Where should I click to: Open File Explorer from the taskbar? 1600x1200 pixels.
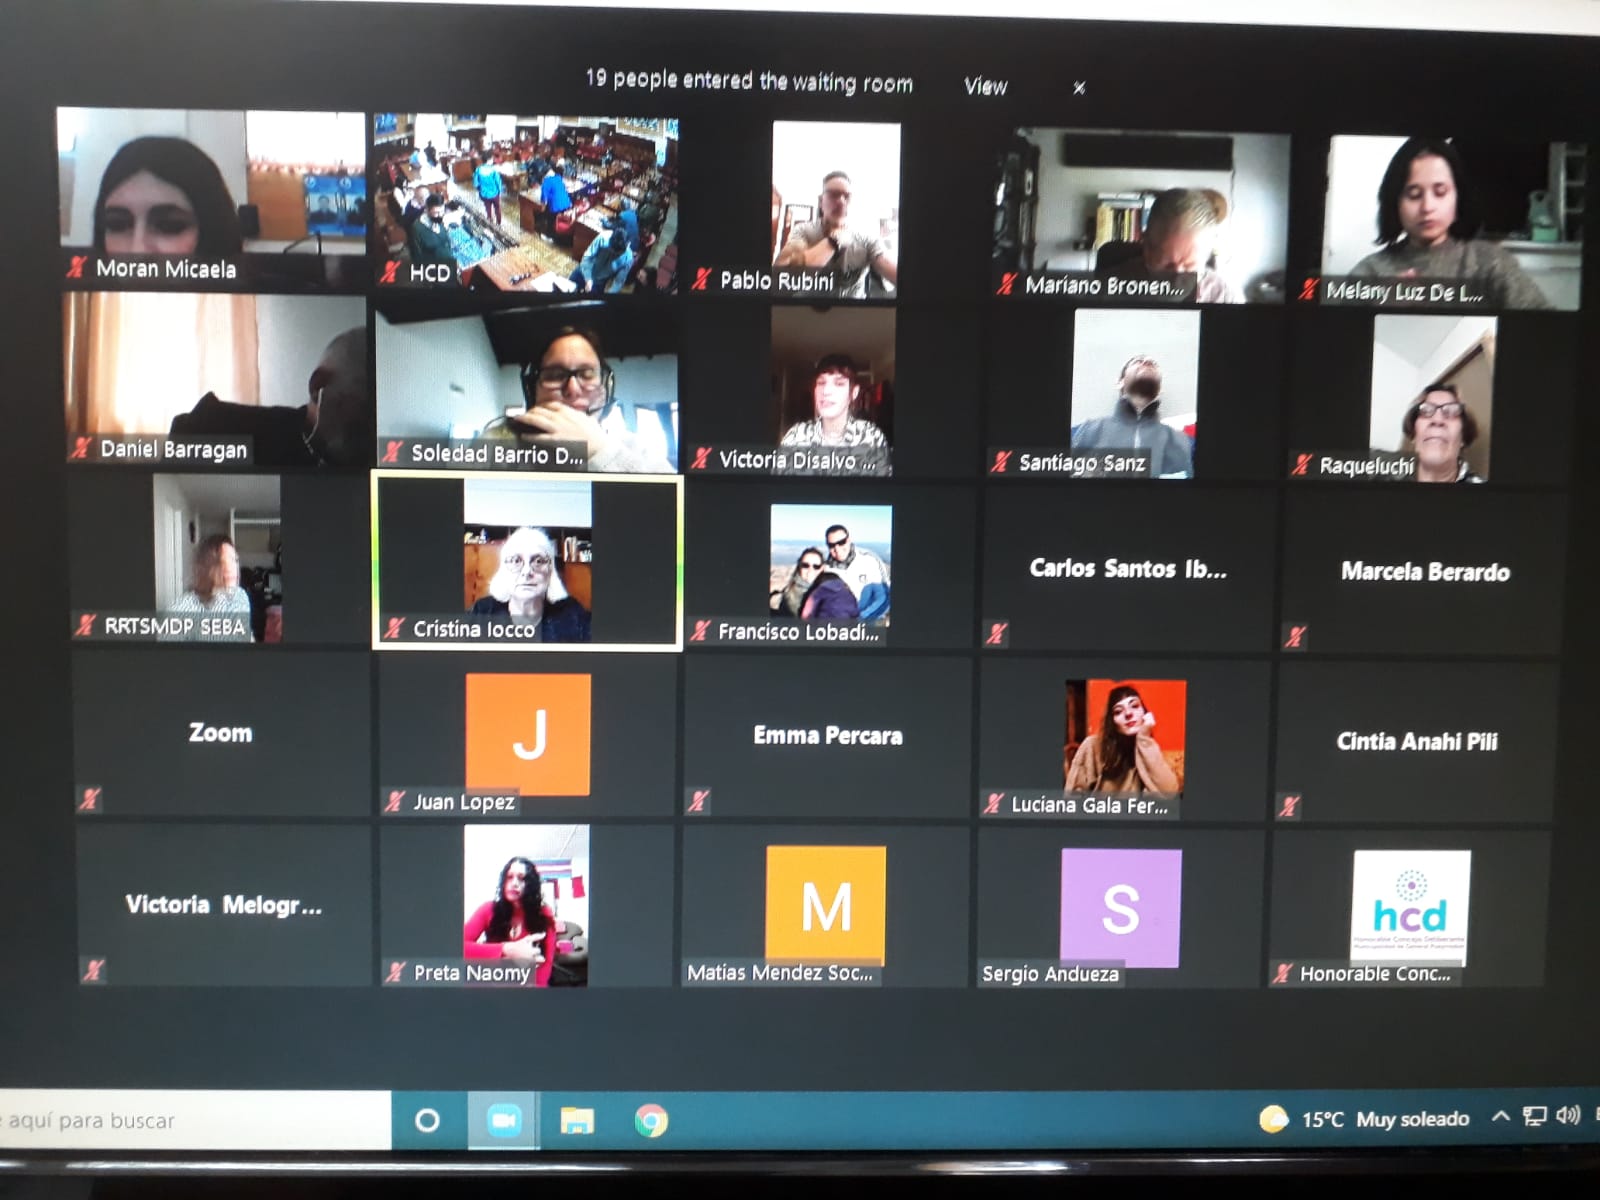pyautogui.click(x=577, y=1121)
